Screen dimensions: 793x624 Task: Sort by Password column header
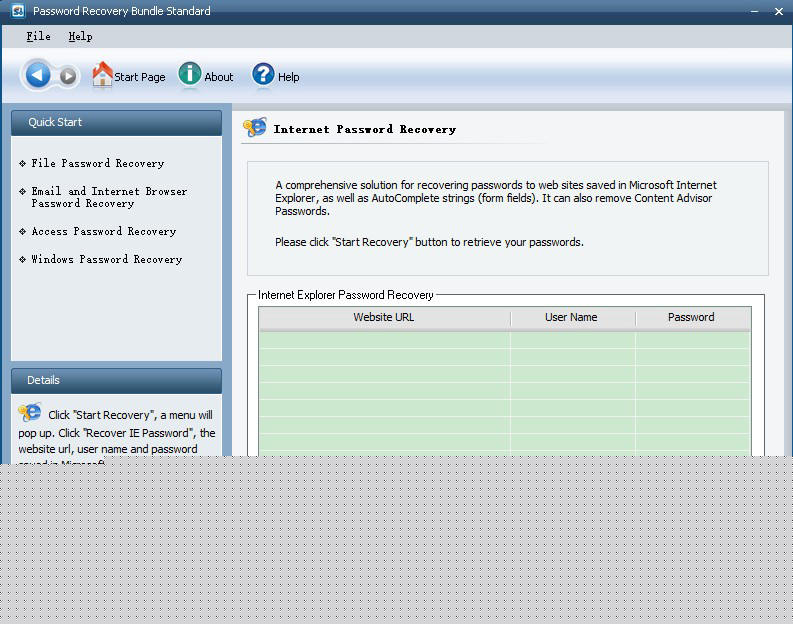pyautogui.click(x=693, y=318)
